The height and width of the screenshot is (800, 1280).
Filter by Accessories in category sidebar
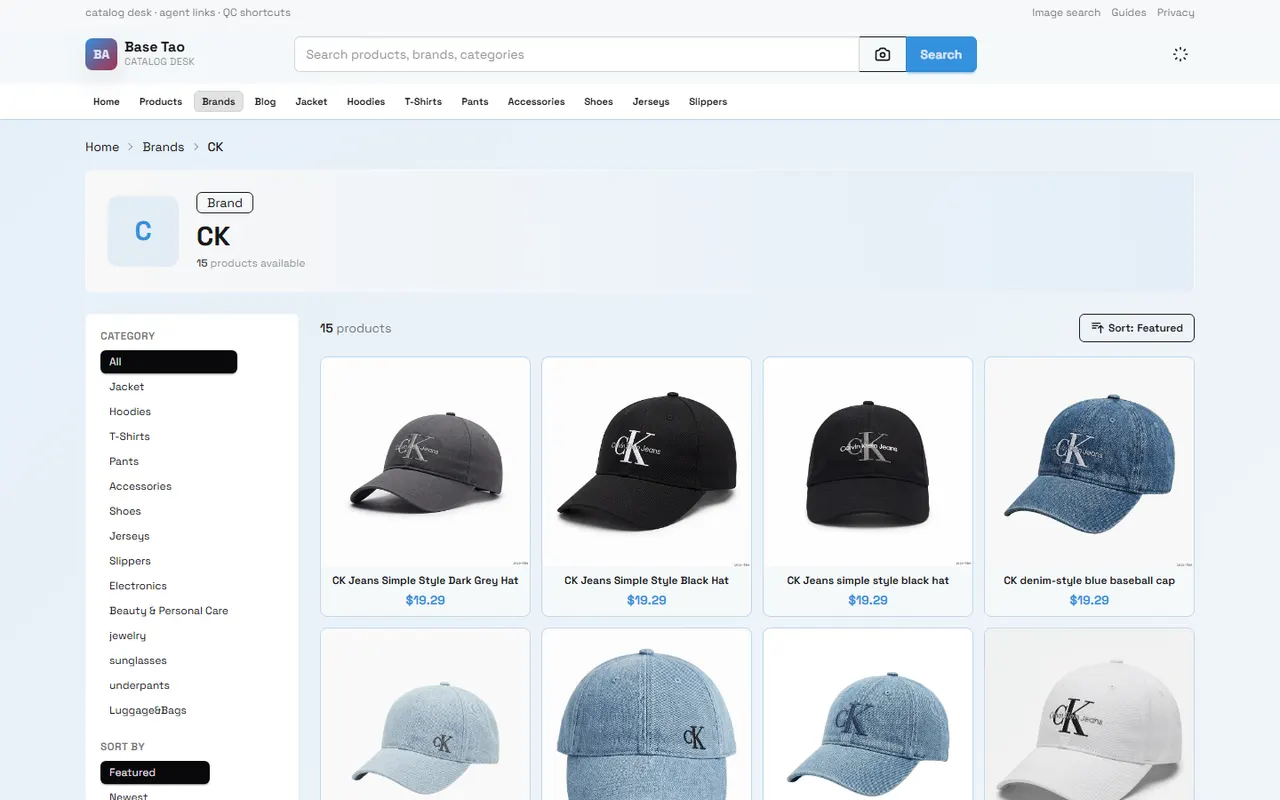(x=140, y=487)
